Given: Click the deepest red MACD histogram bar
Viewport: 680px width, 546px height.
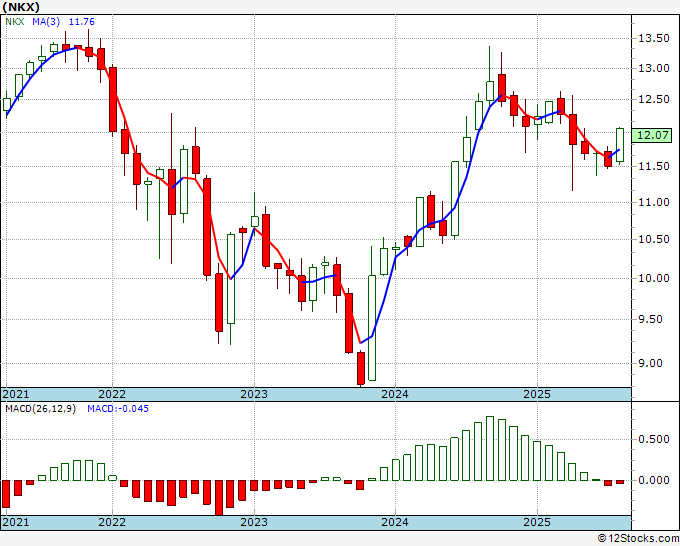Looking at the screenshot, I should [219, 497].
